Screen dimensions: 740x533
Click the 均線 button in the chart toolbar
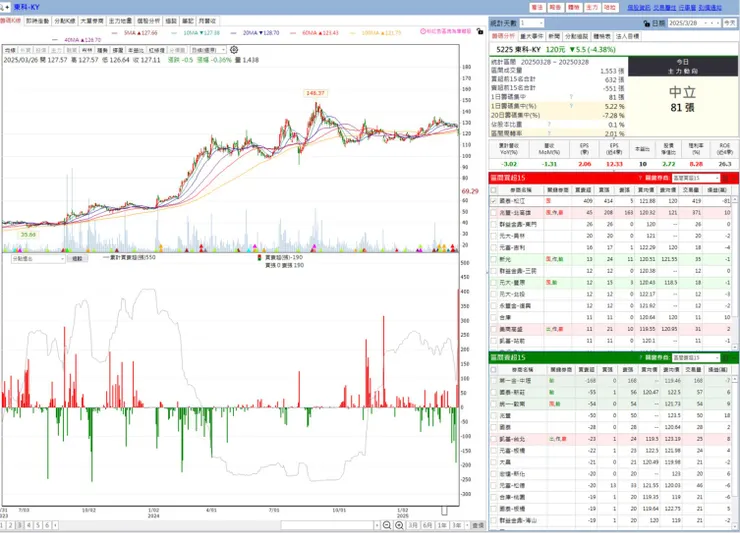10,50
